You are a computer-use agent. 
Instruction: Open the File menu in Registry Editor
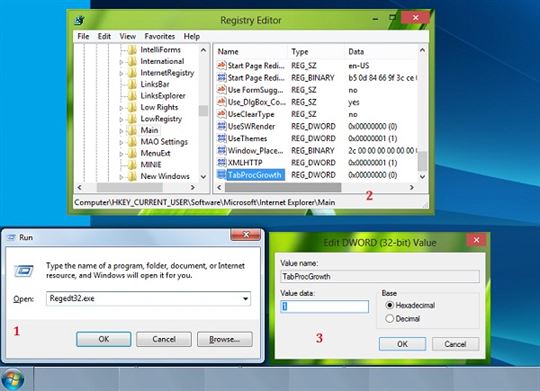click(83, 37)
